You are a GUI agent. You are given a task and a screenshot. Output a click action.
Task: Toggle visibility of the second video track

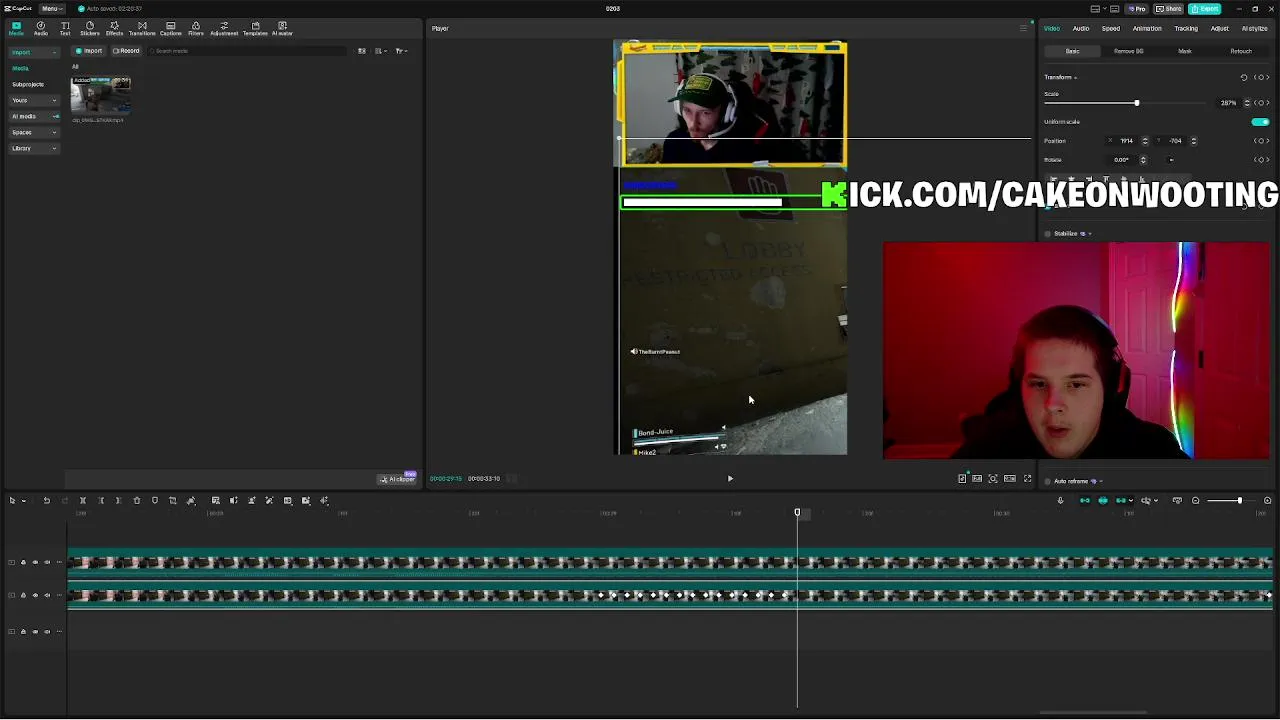tap(35, 595)
